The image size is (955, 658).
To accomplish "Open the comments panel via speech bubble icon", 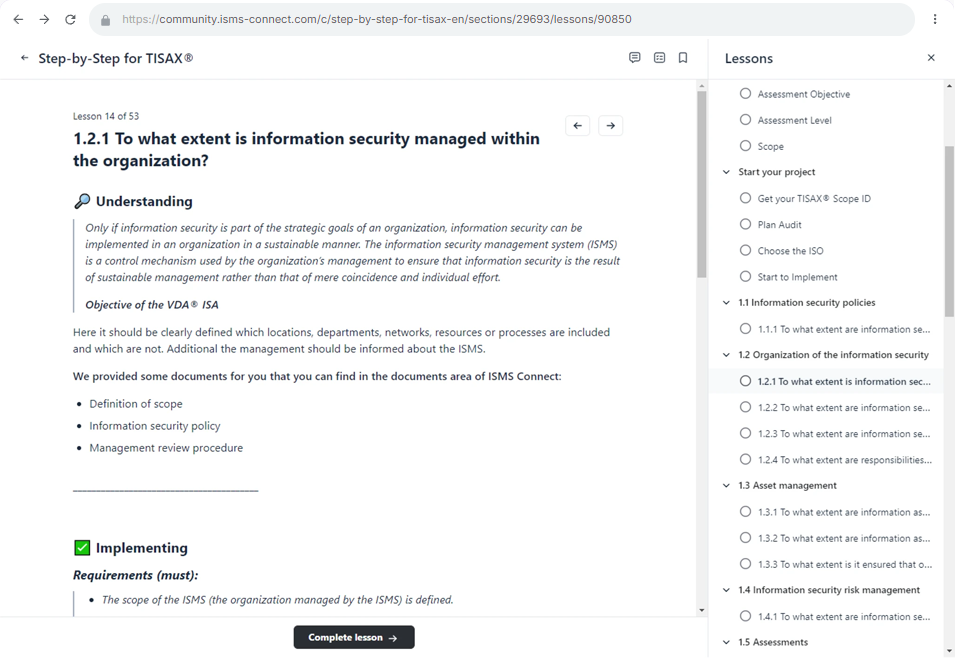I will (x=635, y=57).
